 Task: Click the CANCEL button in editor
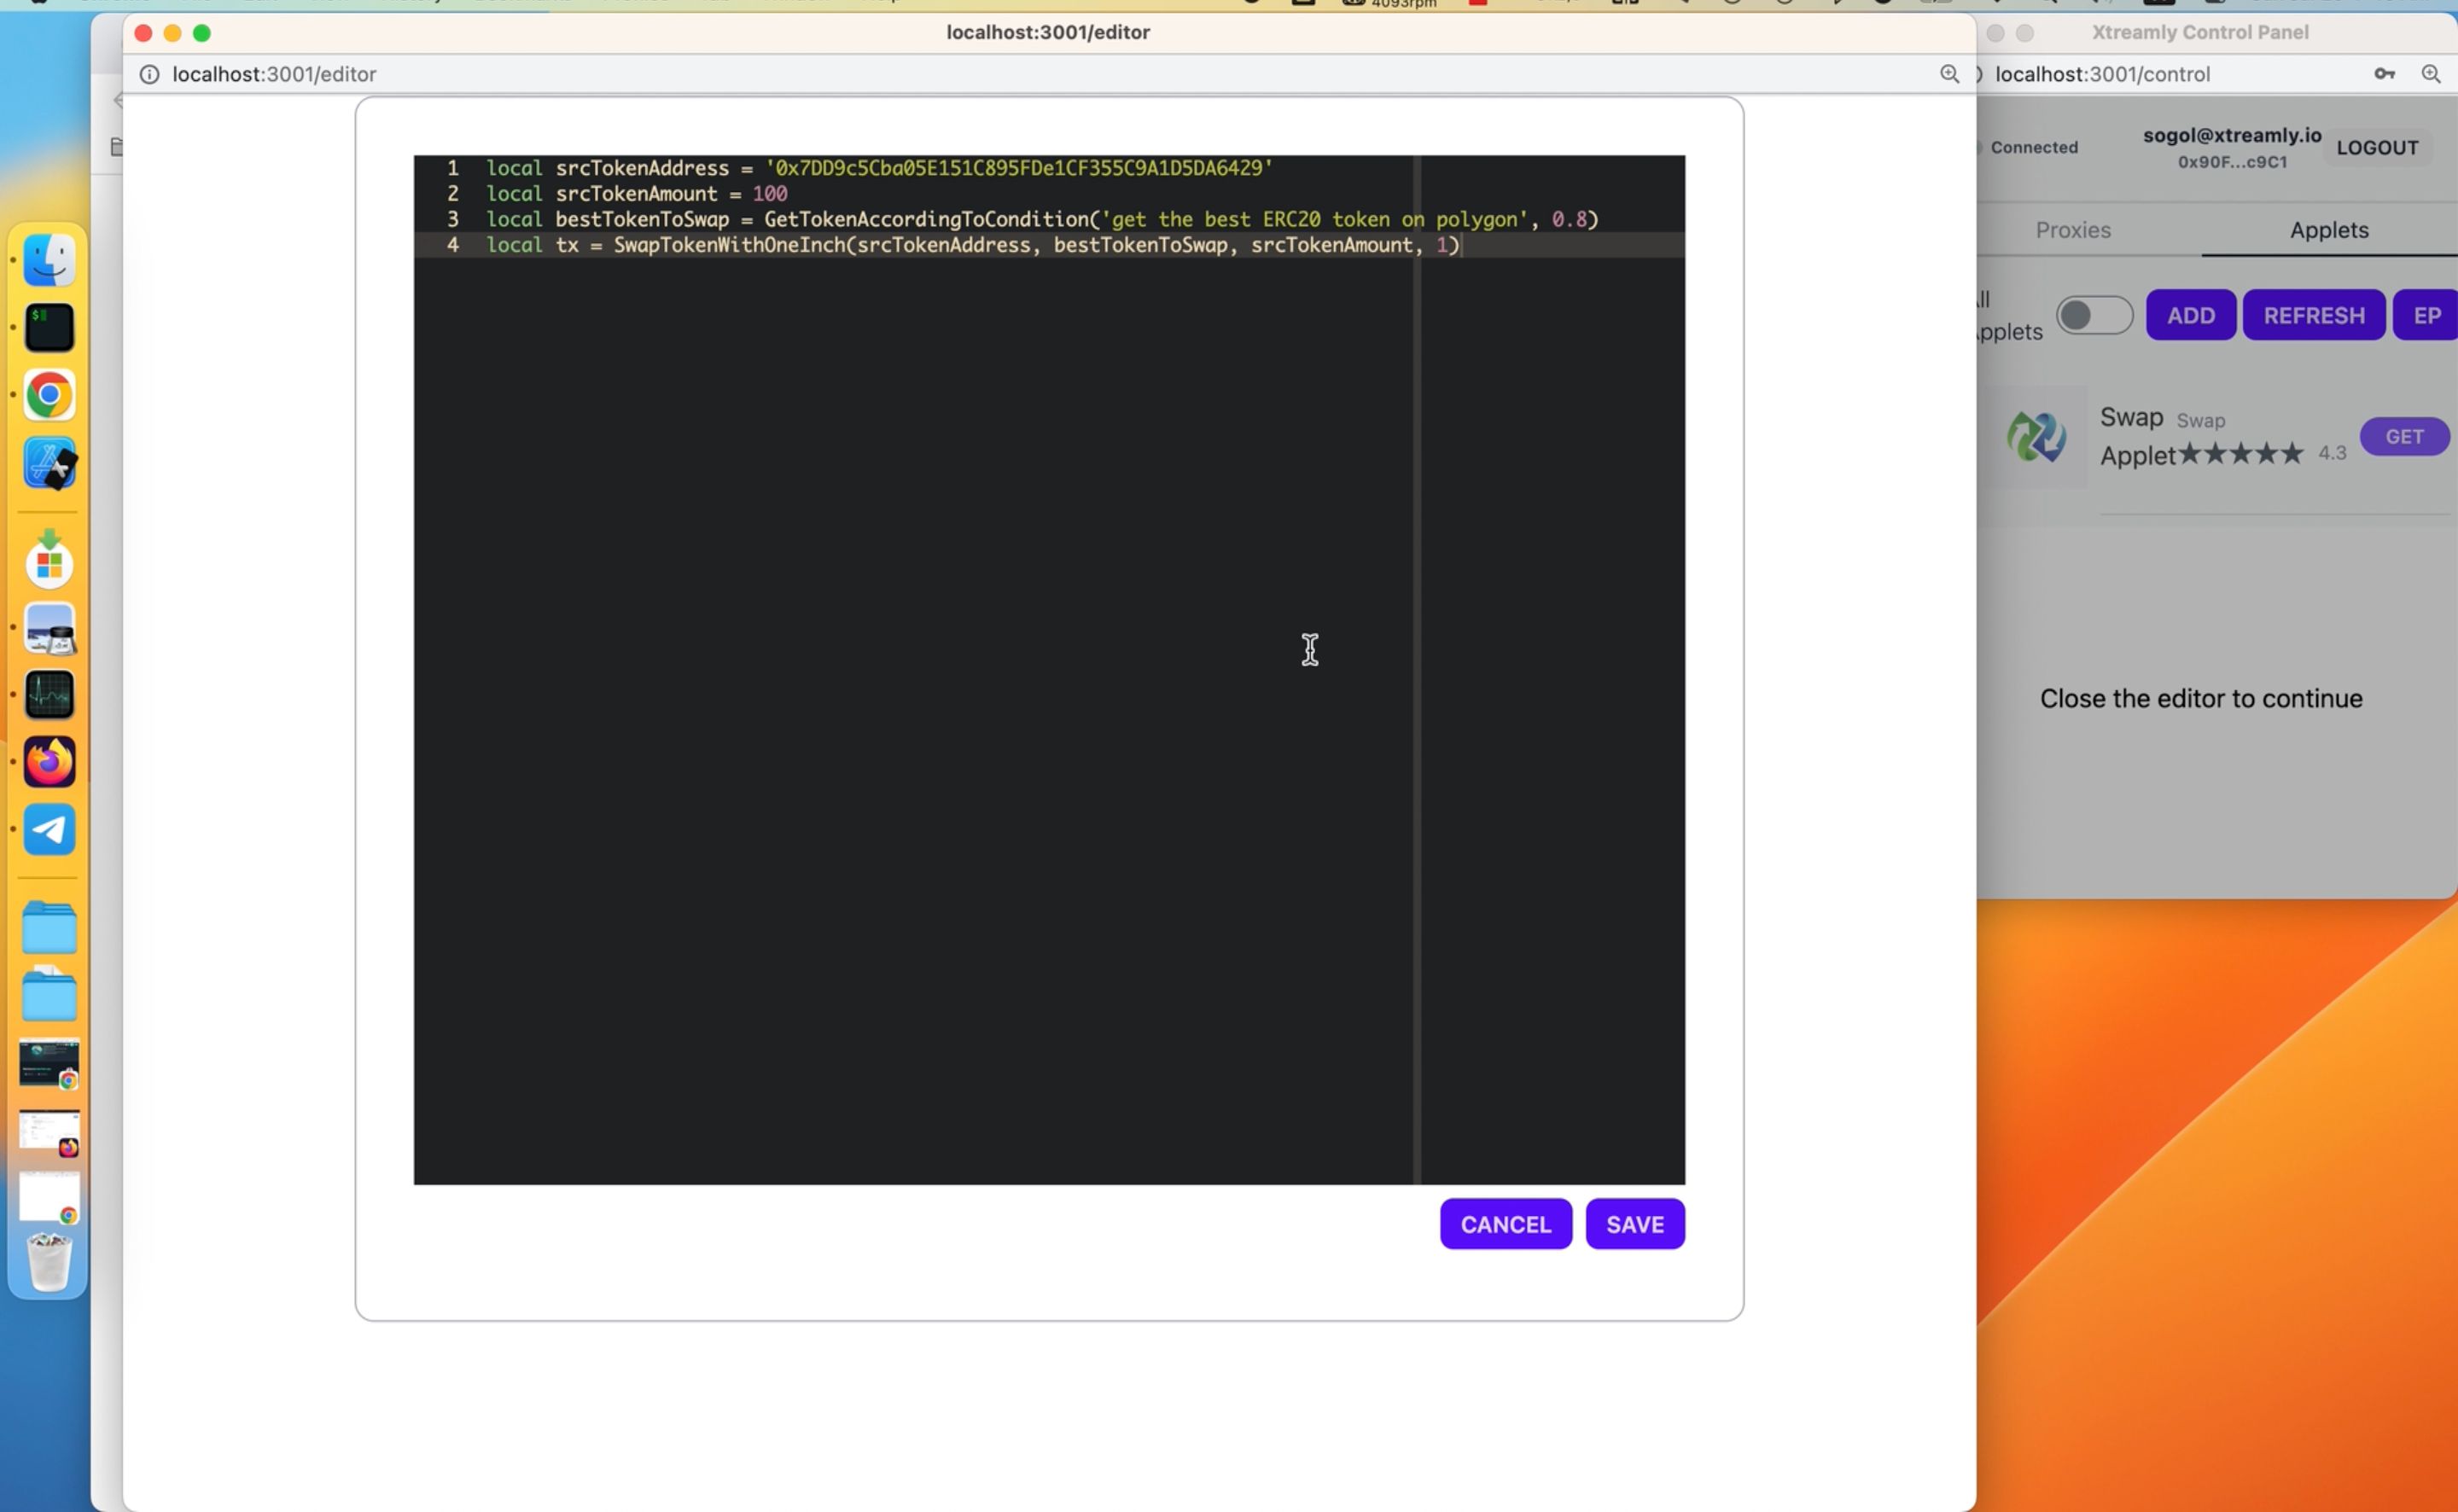click(x=1505, y=1224)
